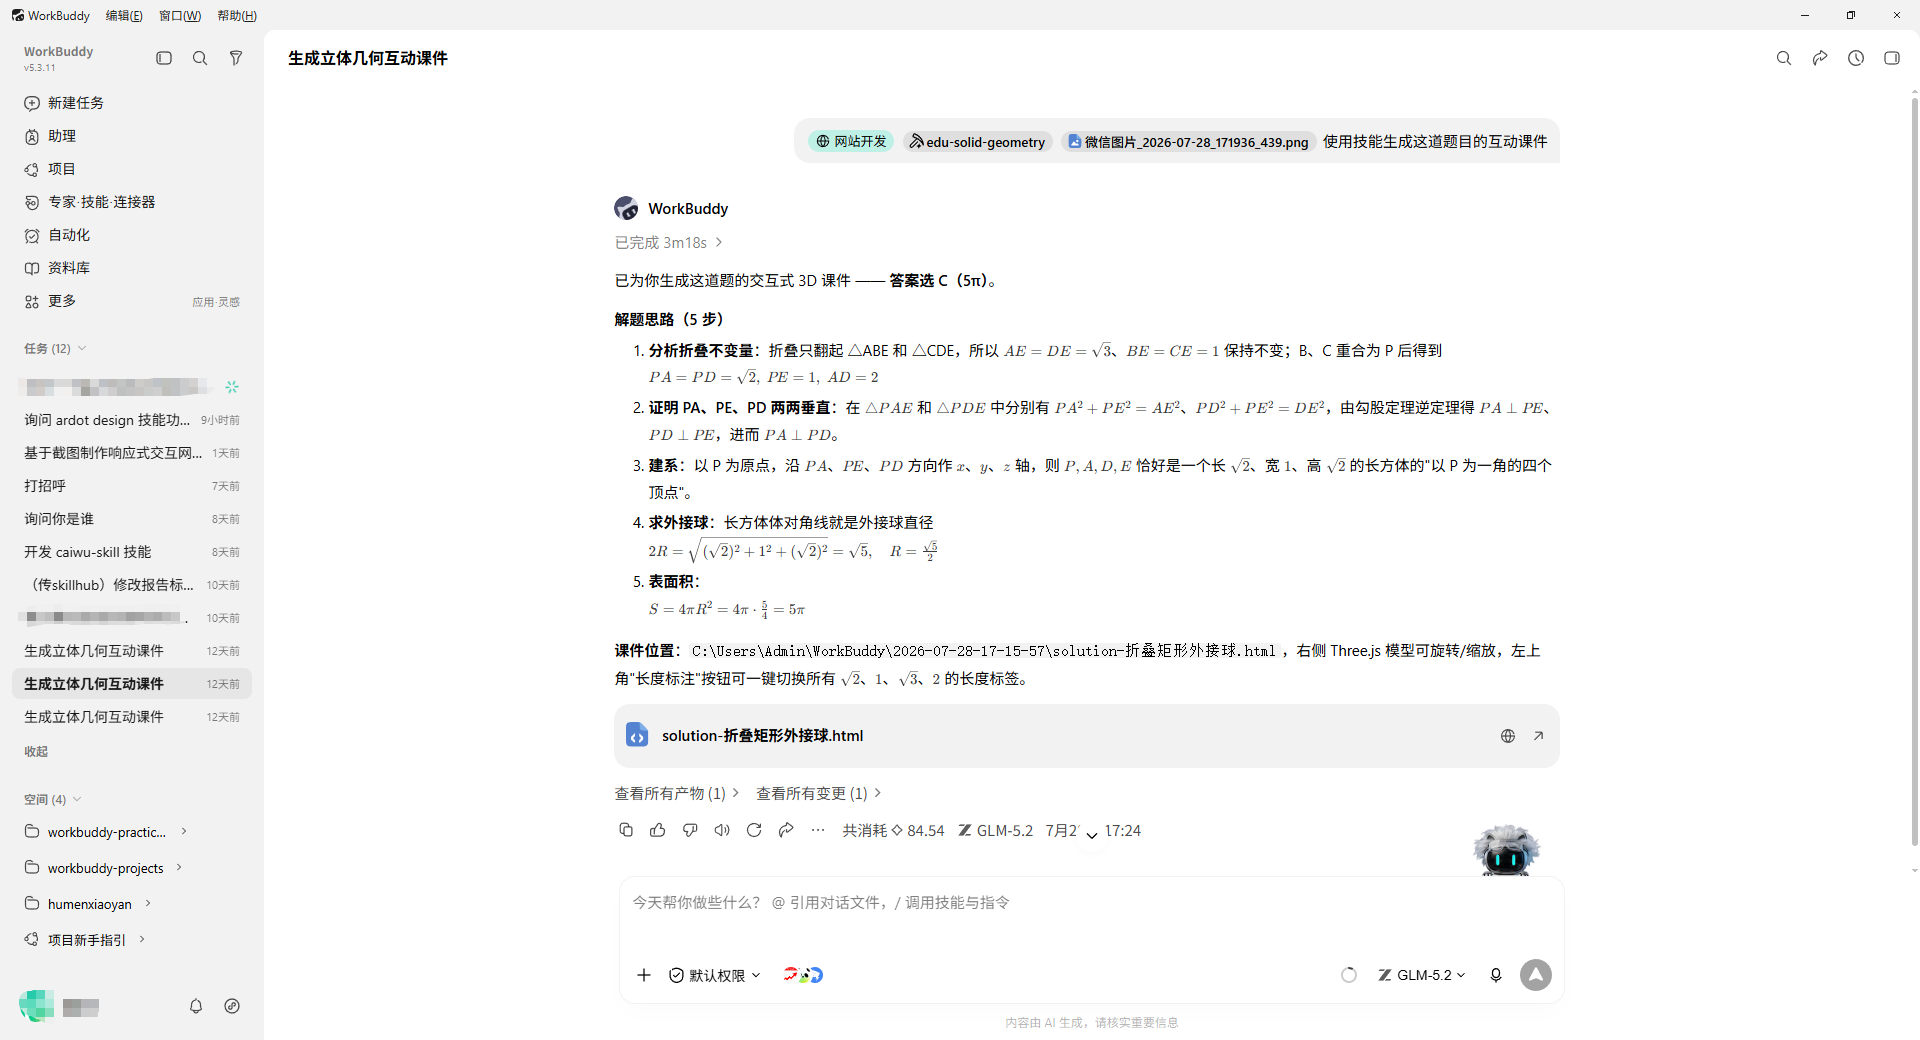Open solution html file with arrow icon
This screenshot has height=1040, width=1920.
coord(1539,736)
